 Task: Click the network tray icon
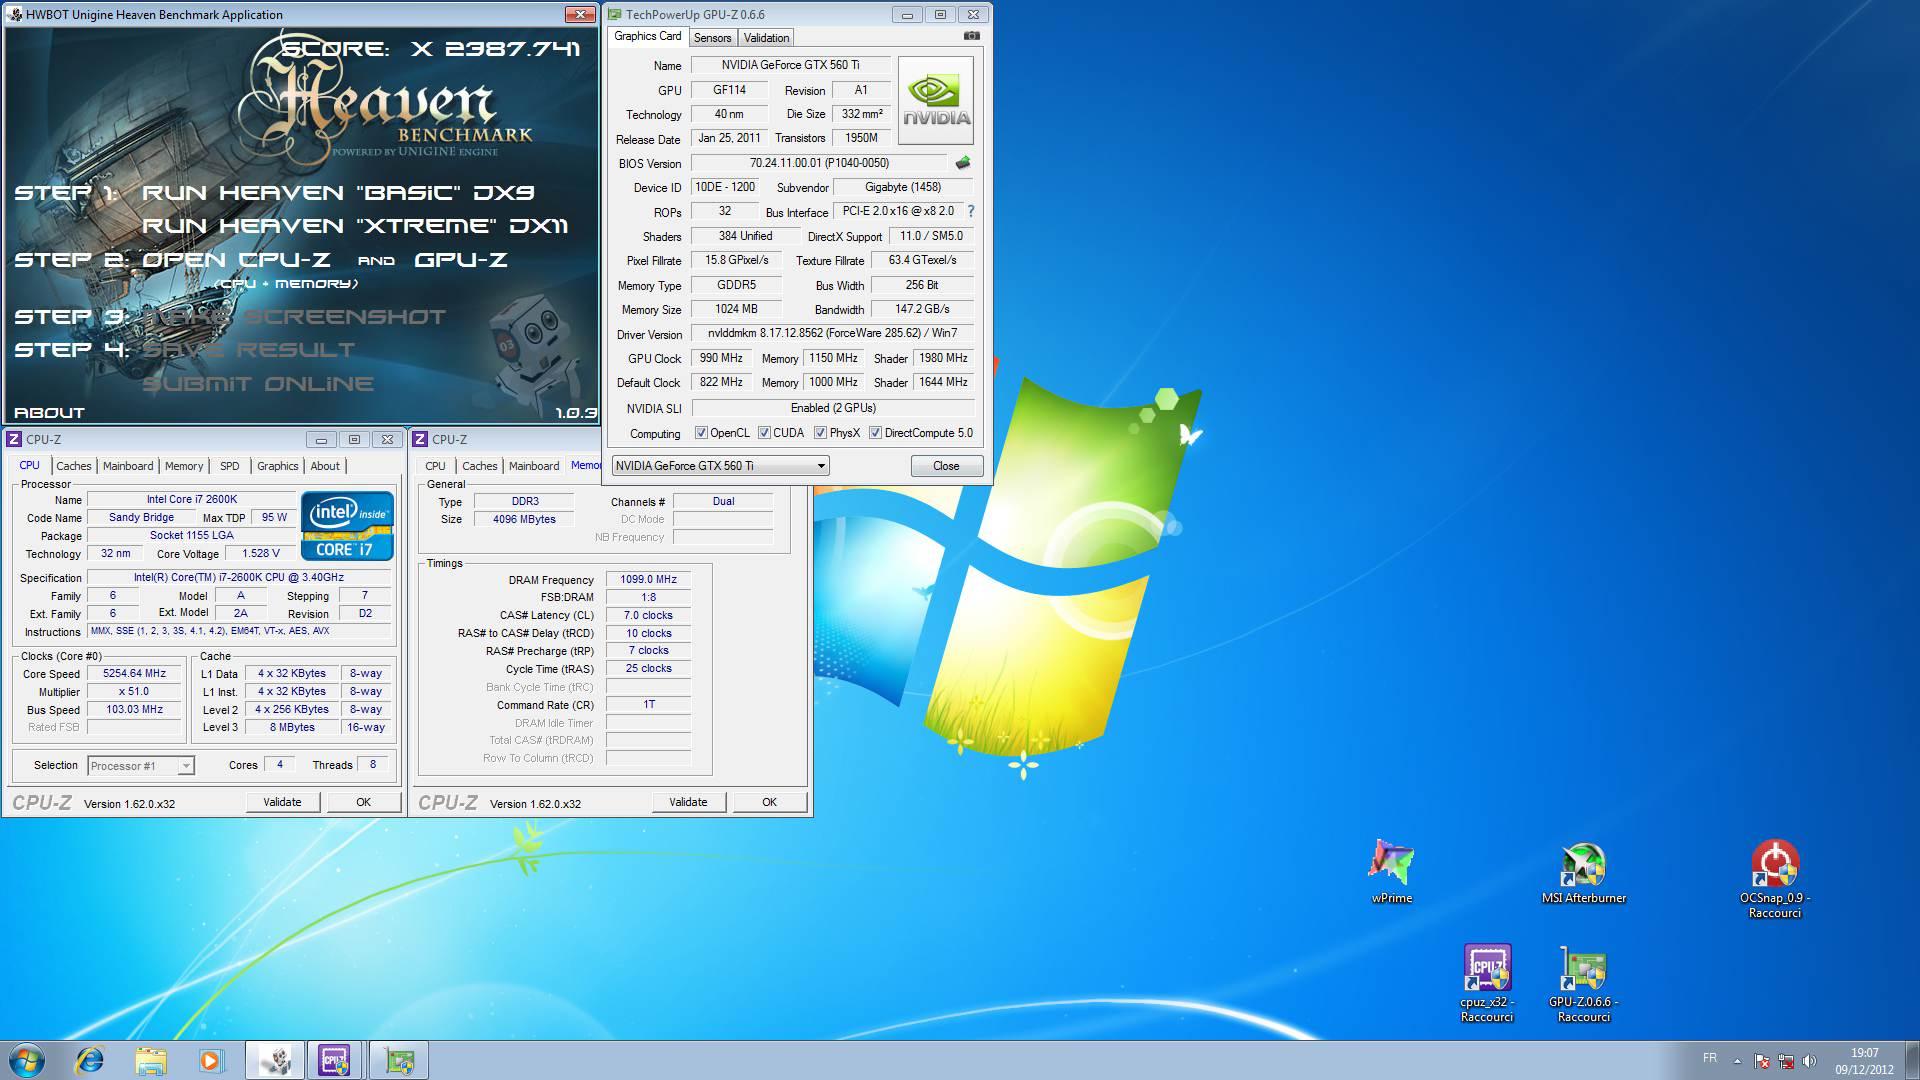tap(1785, 1061)
